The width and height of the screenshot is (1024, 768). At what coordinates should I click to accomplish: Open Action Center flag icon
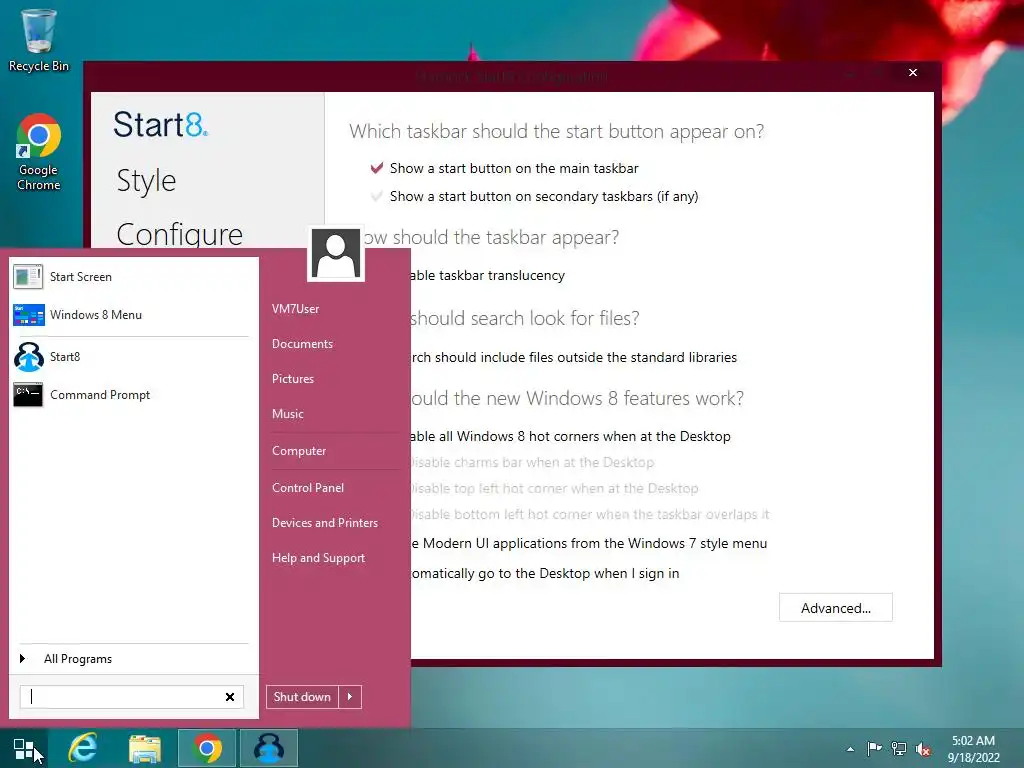874,749
